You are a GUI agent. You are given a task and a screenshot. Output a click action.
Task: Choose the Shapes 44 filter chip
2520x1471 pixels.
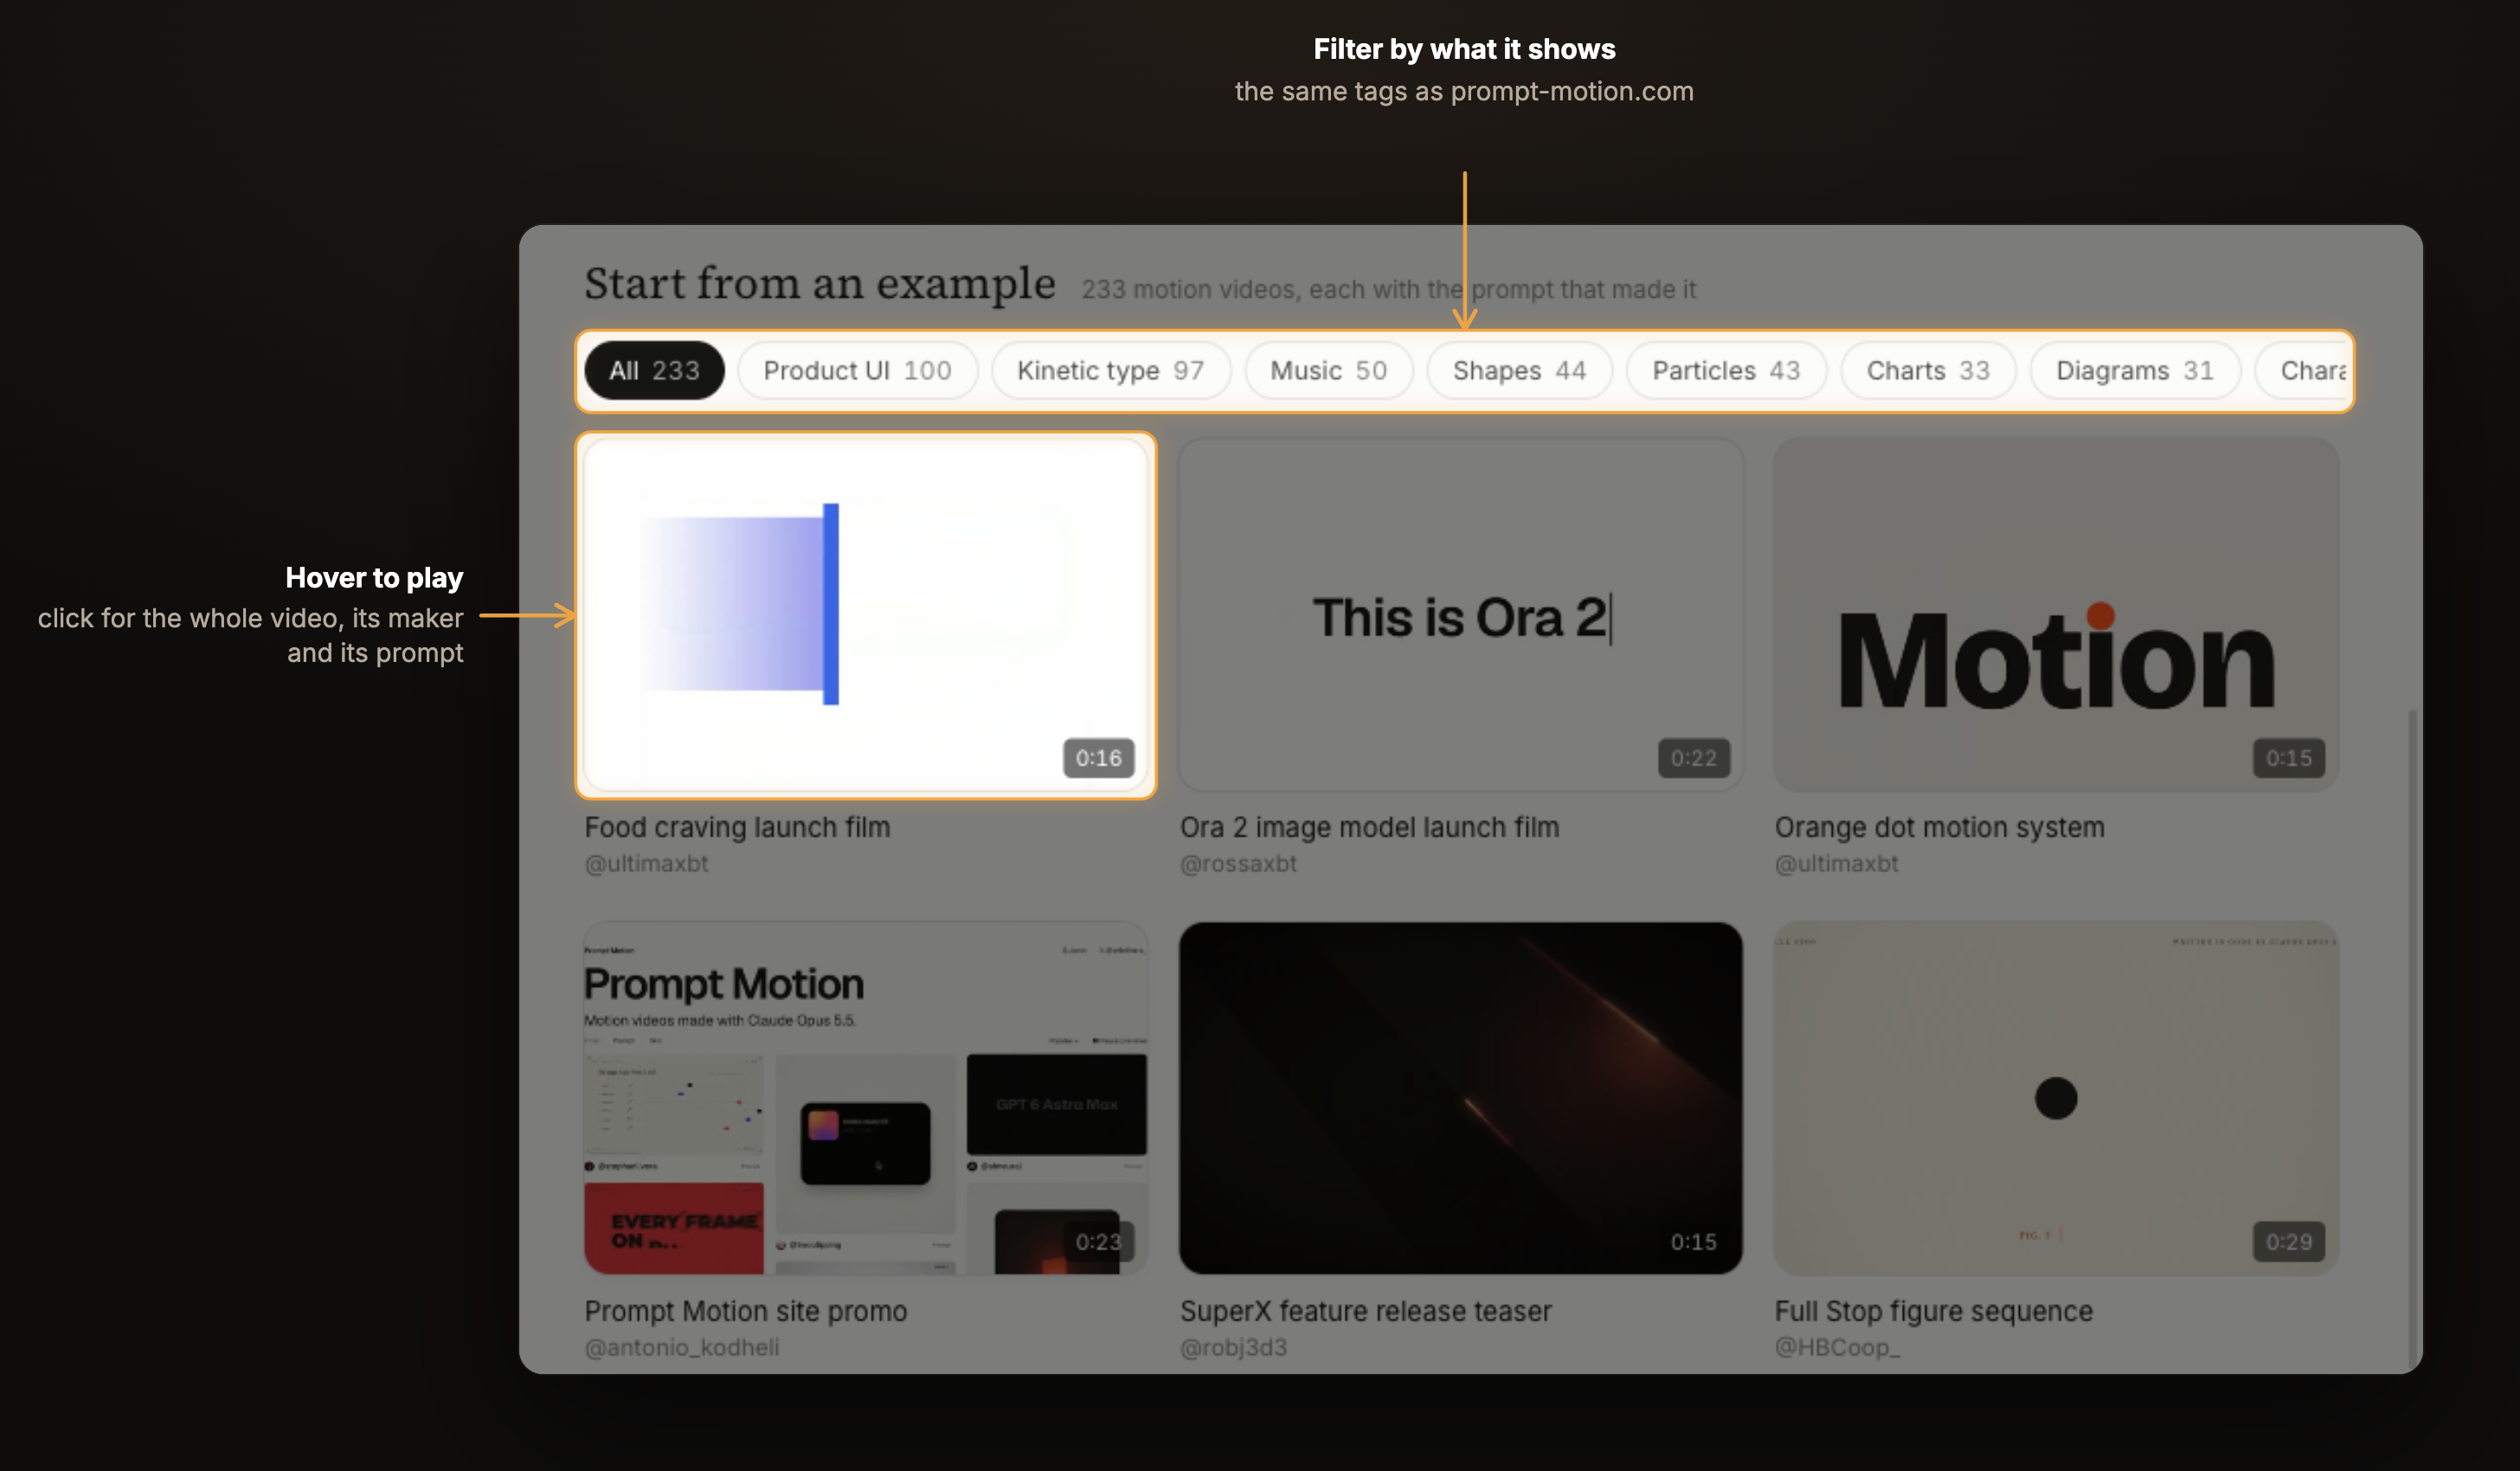coord(1519,370)
